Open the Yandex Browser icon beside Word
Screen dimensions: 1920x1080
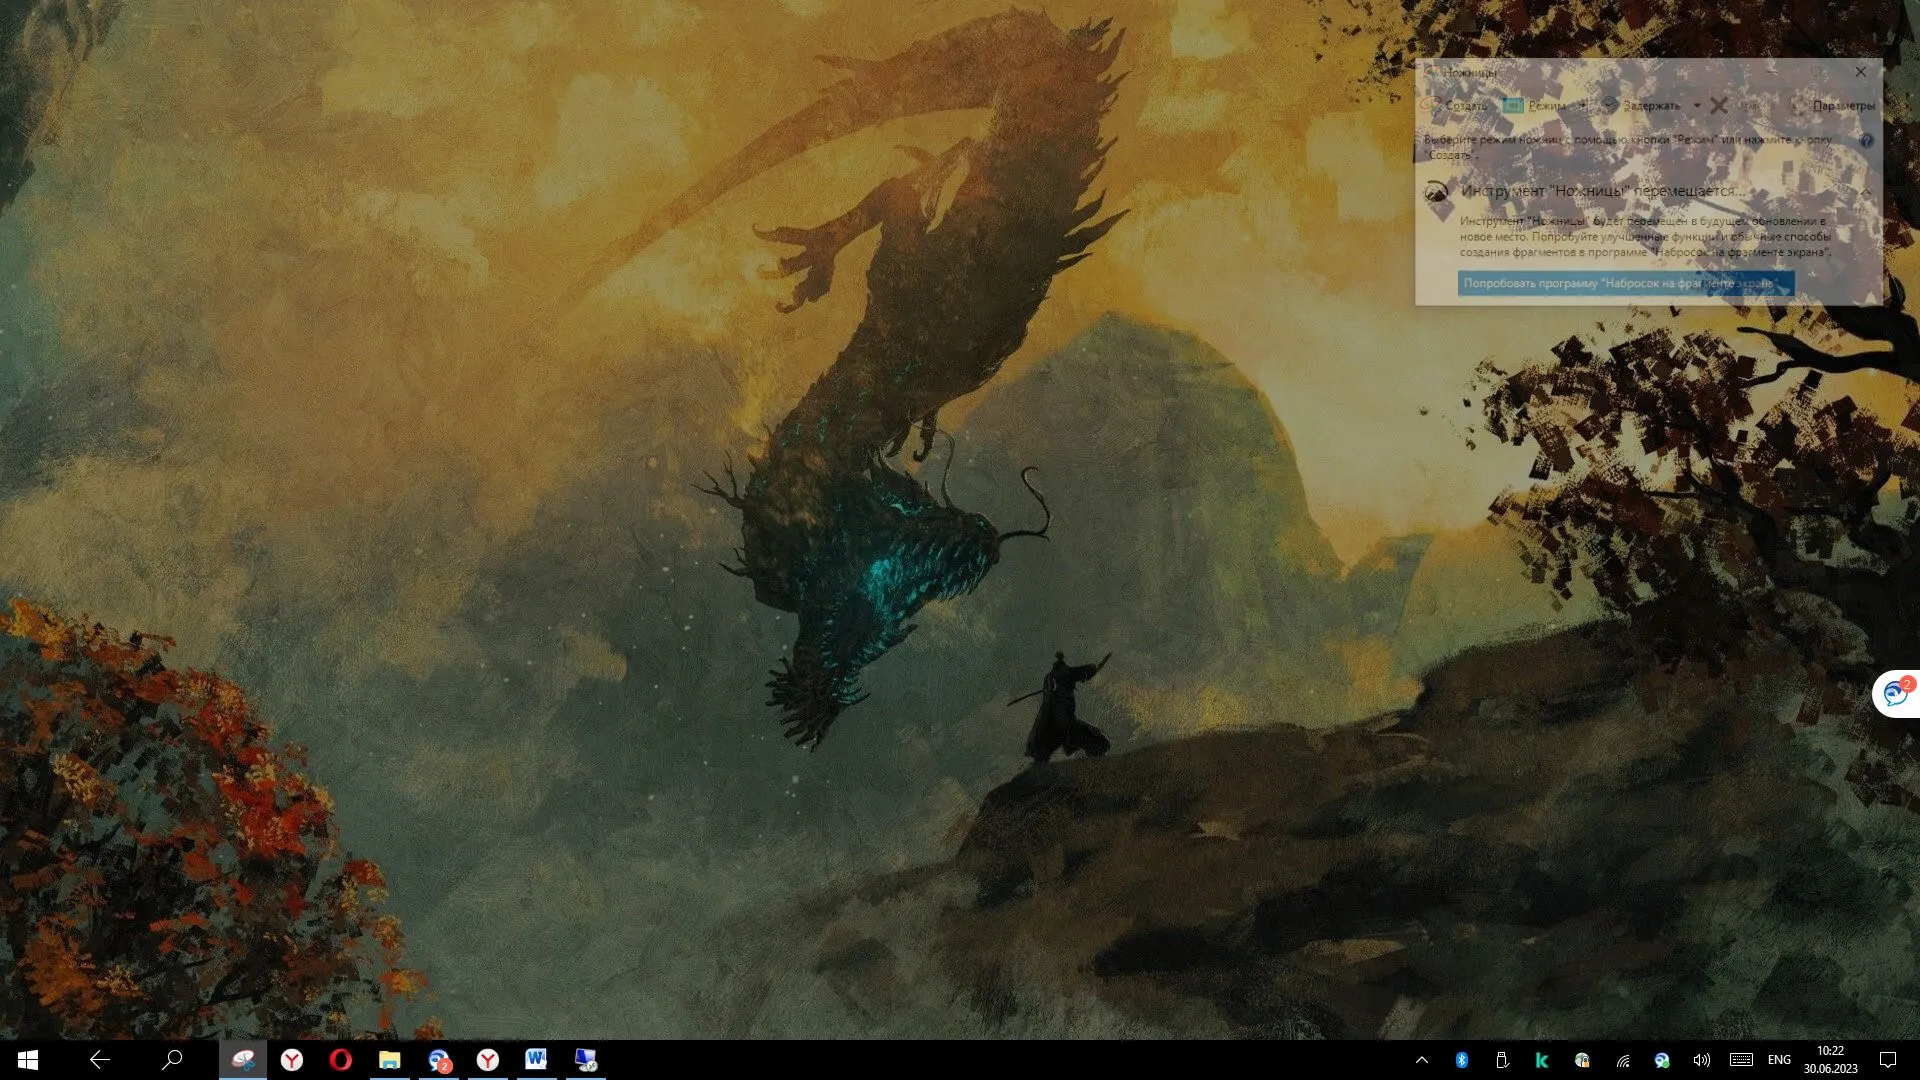(488, 1060)
